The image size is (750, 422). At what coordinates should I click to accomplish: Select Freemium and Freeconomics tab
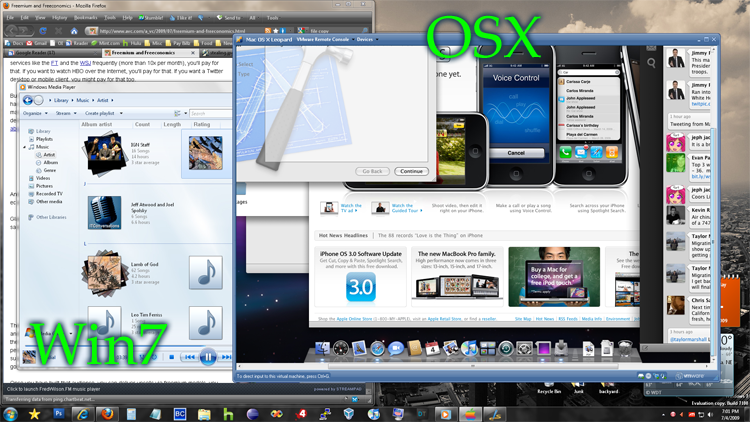[x=149, y=53]
